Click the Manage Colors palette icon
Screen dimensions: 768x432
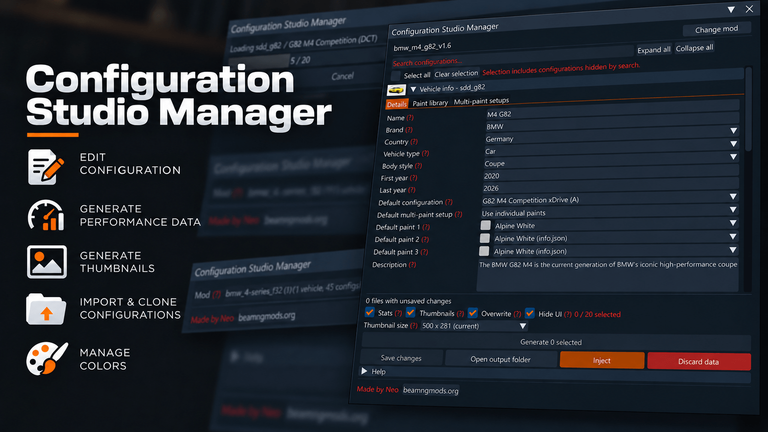coord(47,359)
